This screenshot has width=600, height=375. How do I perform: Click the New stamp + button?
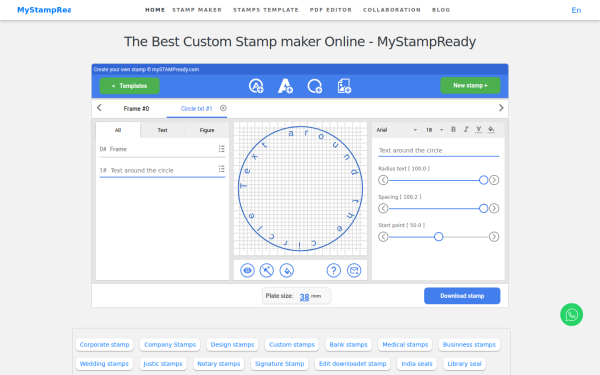[x=470, y=85]
